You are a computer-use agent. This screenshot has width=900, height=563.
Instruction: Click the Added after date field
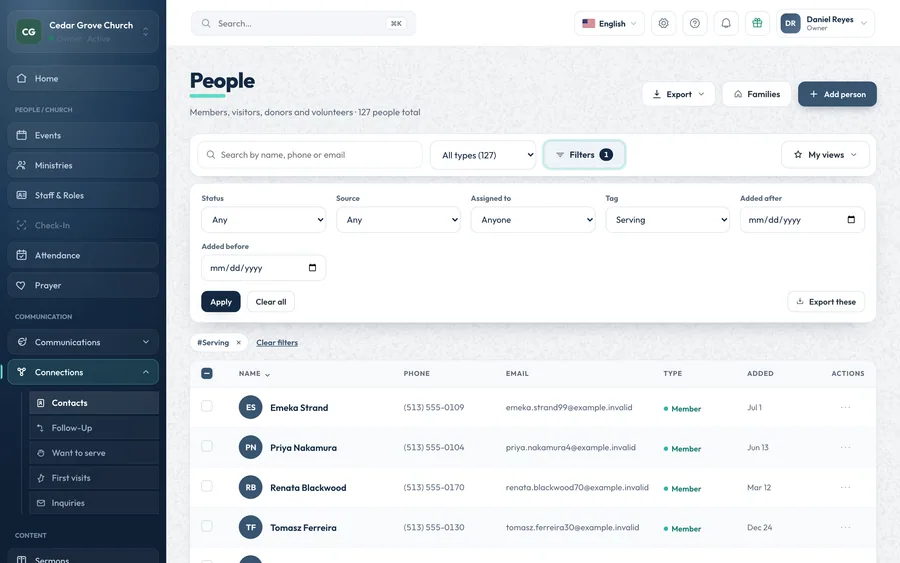click(802, 220)
